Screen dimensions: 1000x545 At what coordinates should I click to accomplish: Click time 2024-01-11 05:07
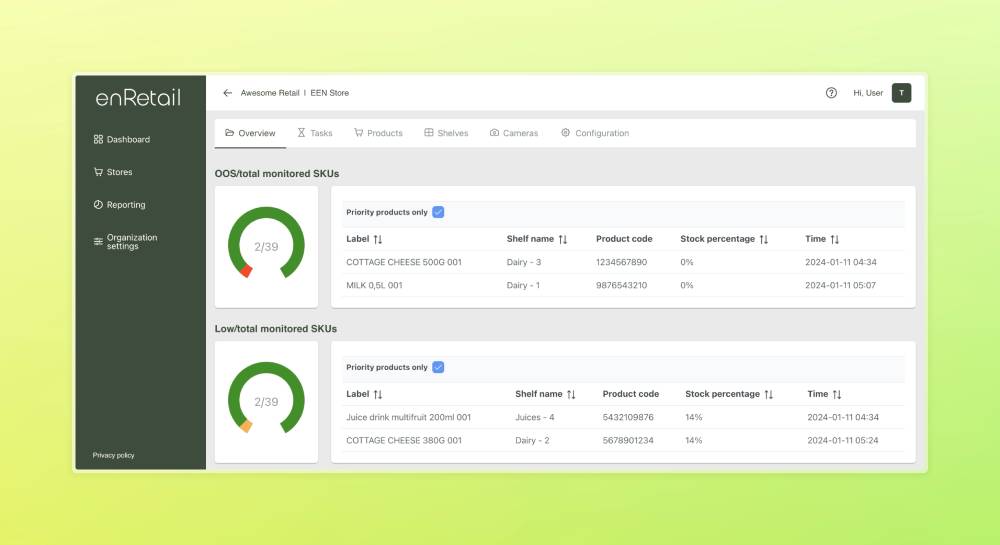841,286
